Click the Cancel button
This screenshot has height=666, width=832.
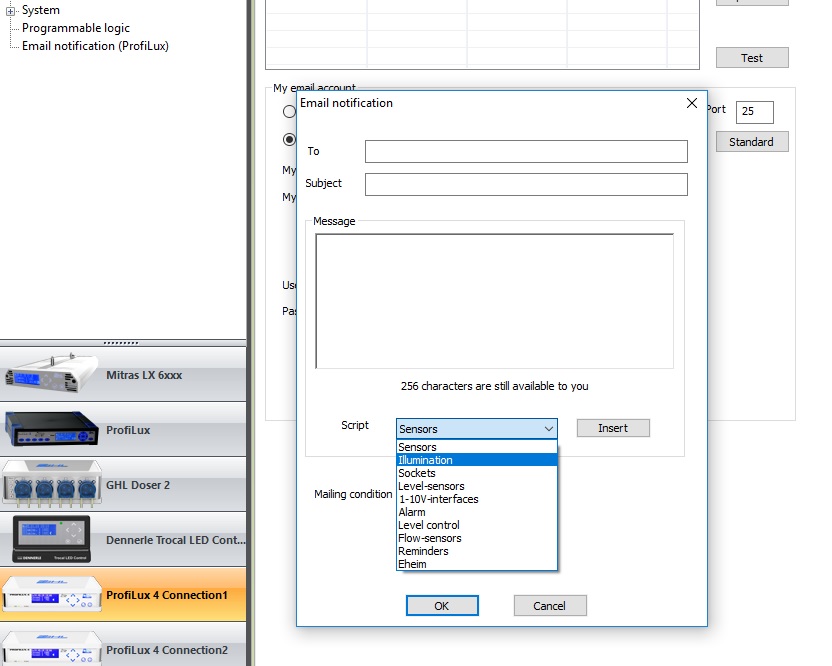click(550, 606)
